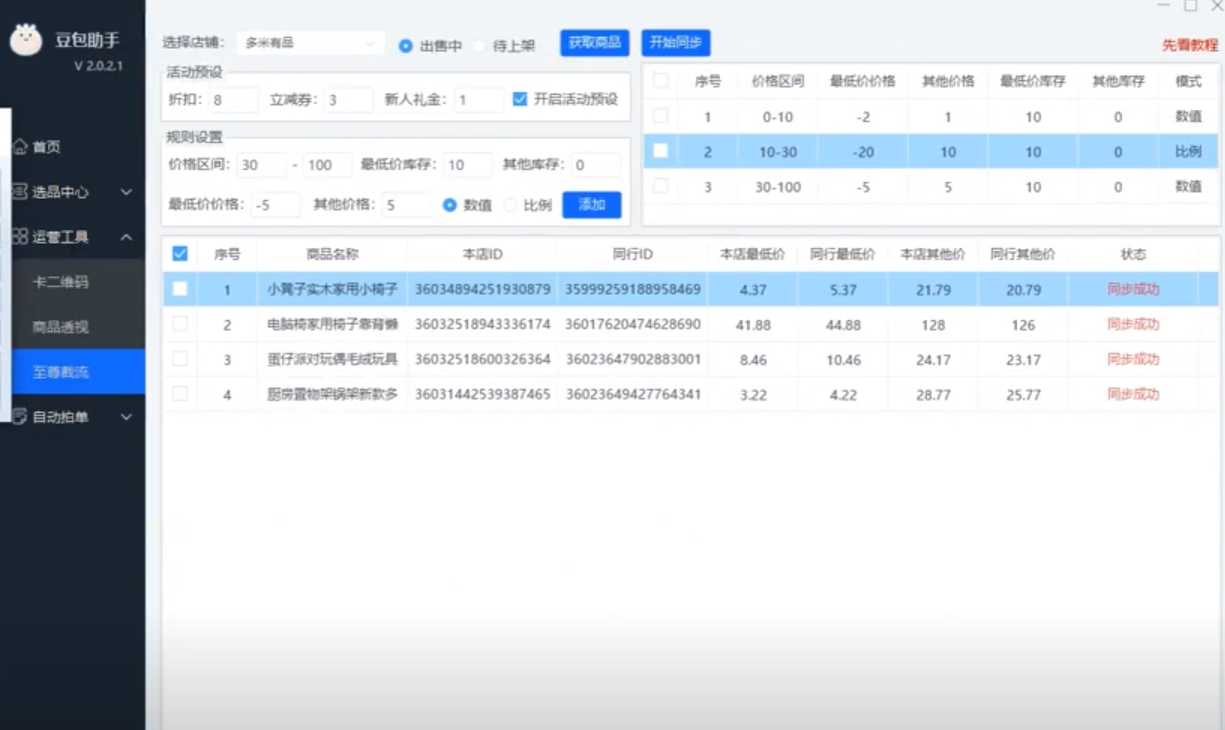Maximize the application window
This screenshot has width=1225, height=730.
1190,6
